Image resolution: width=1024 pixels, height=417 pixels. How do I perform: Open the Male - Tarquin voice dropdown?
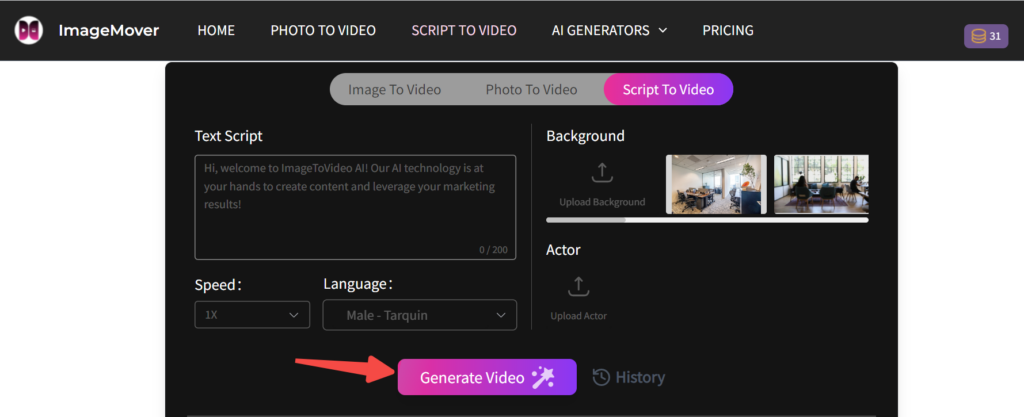pyautogui.click(x=420, y=315)
